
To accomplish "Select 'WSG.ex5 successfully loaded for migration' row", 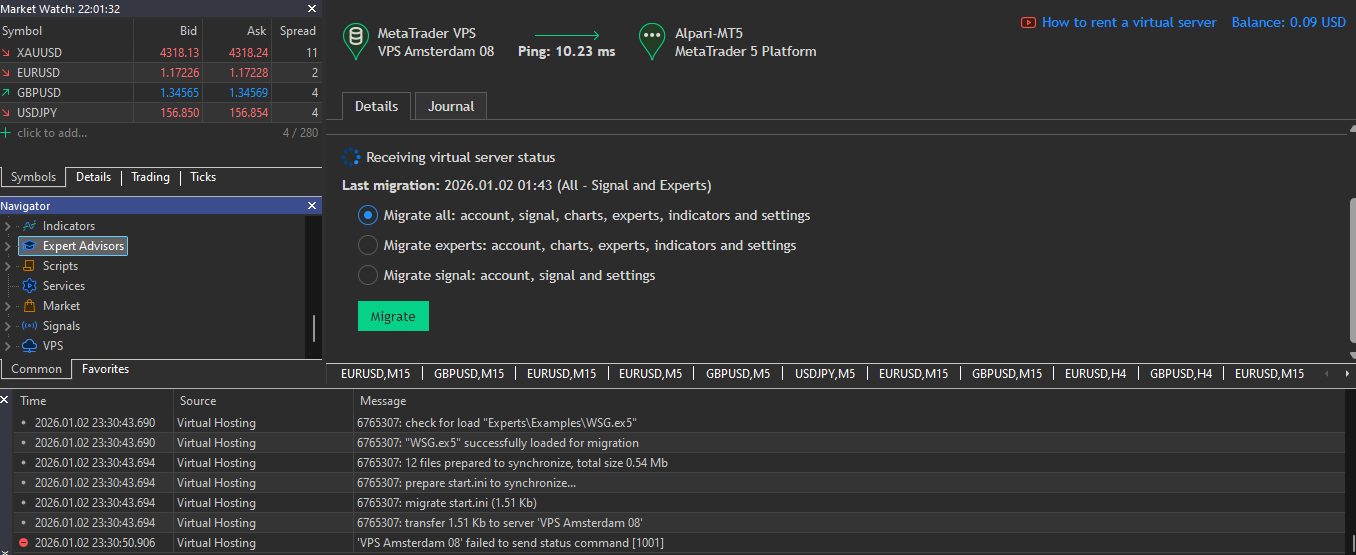I will (680, 443).
